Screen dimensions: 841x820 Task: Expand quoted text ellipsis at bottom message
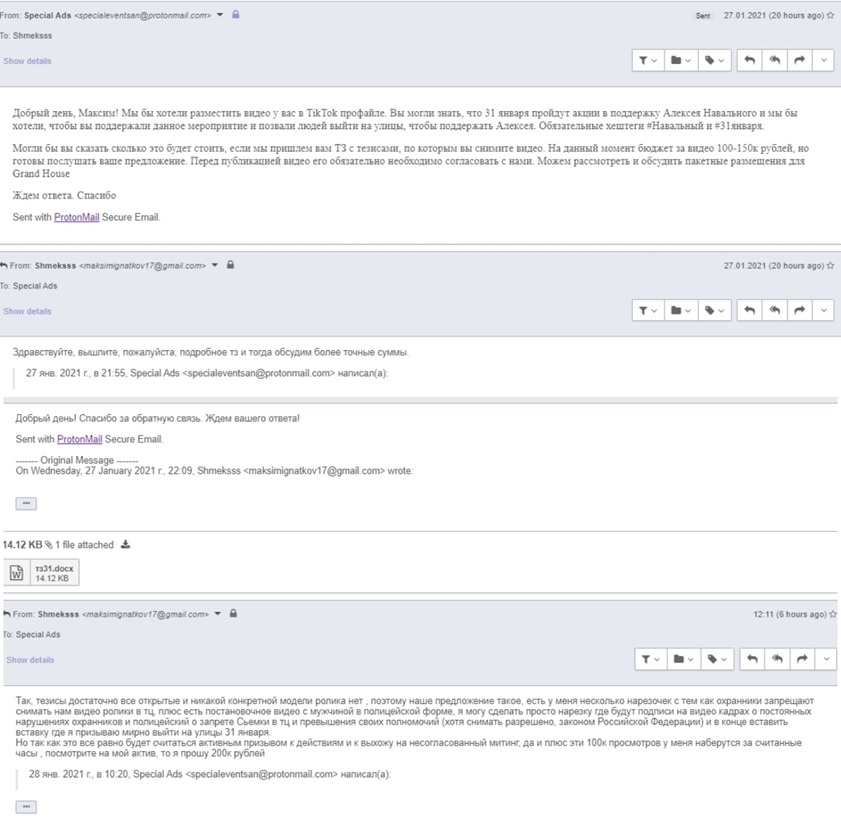point(26,807)
